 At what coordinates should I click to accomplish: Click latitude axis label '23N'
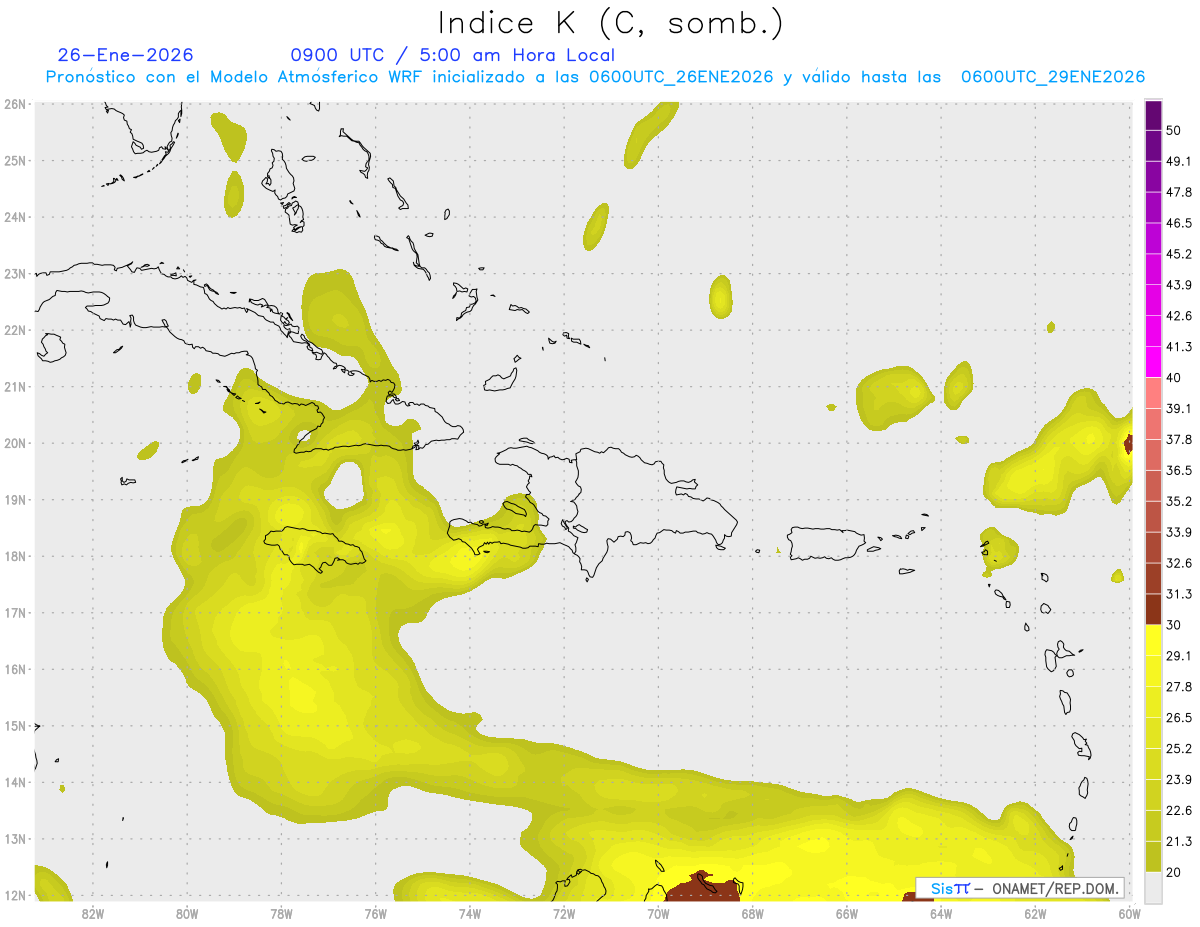[x=14, y=273]
